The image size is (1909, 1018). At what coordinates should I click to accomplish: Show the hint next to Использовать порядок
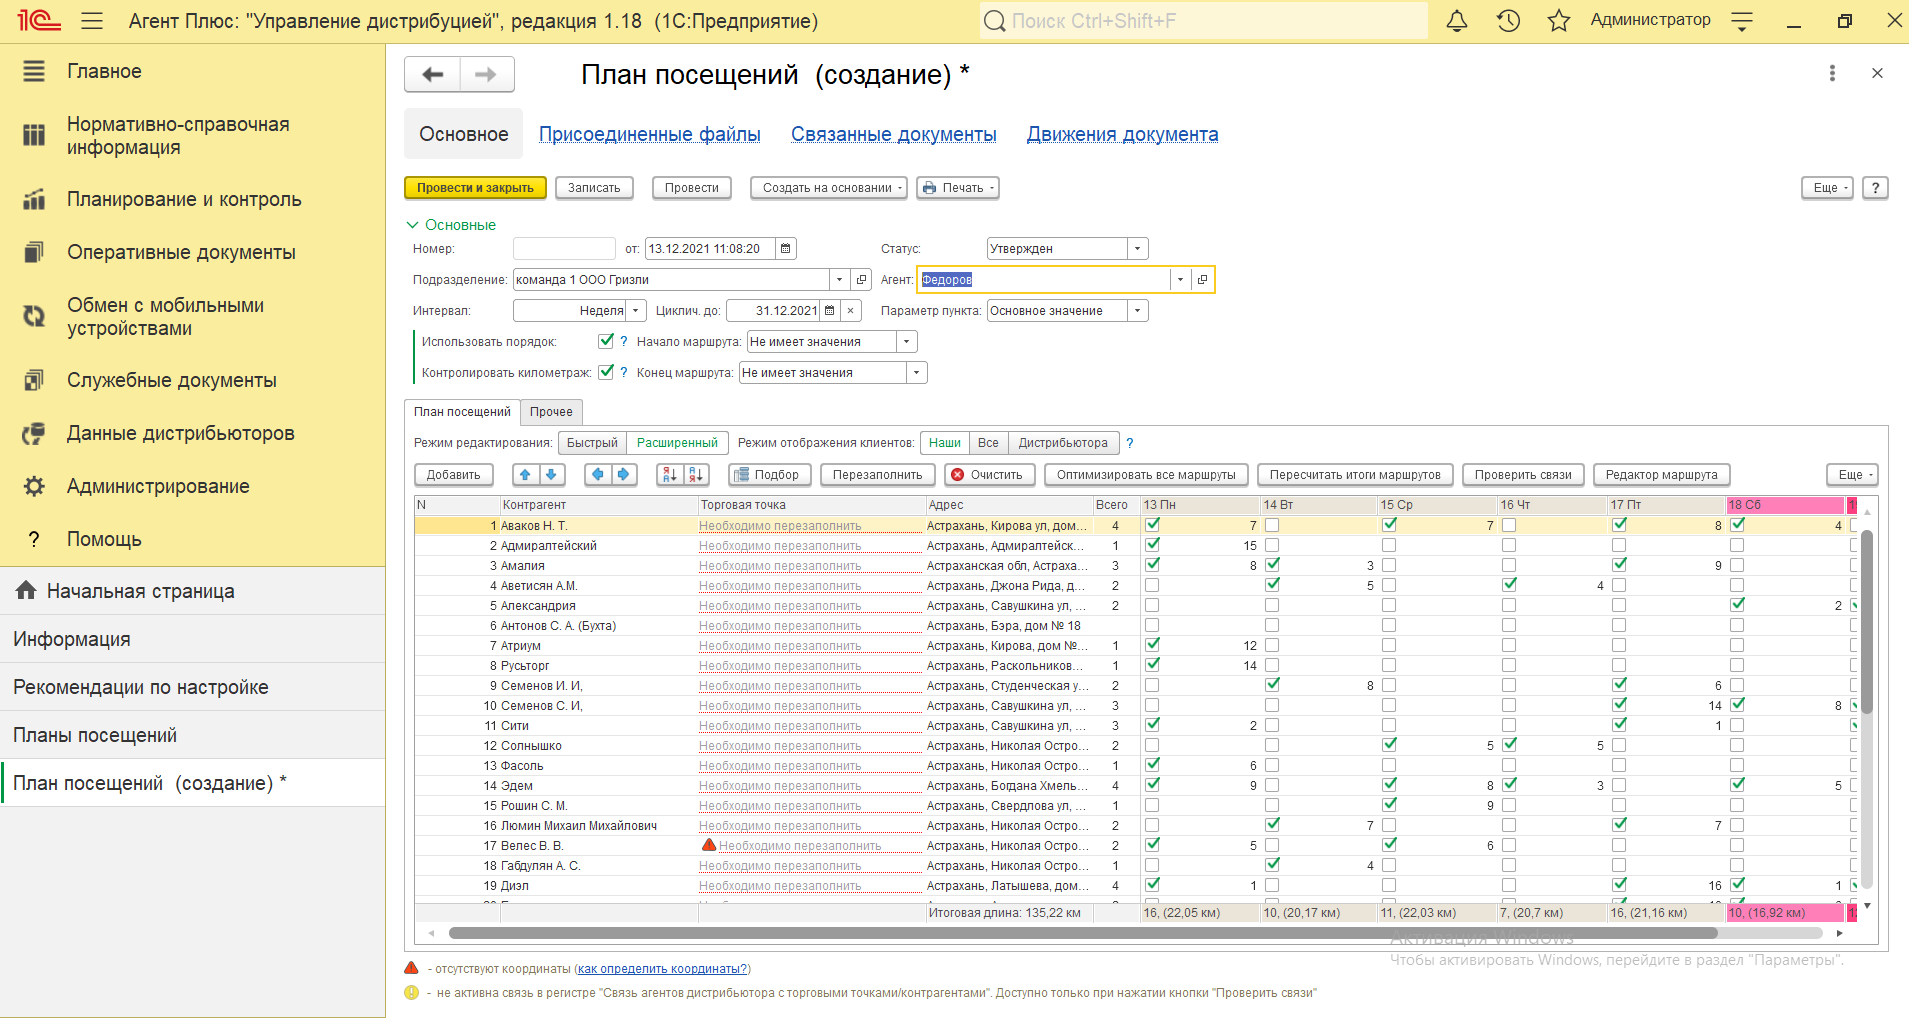tap(624, 342)
